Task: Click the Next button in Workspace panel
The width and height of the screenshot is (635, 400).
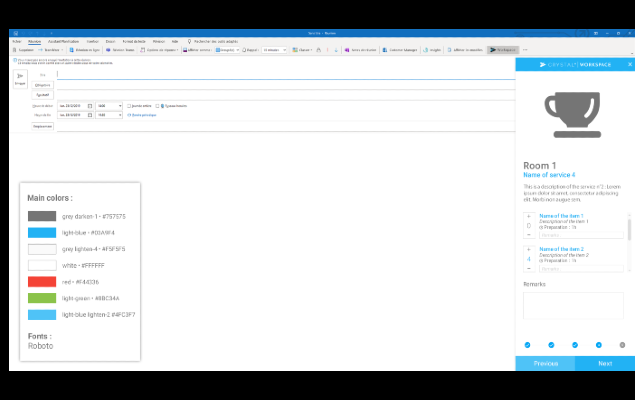Action: pos(605,364)
